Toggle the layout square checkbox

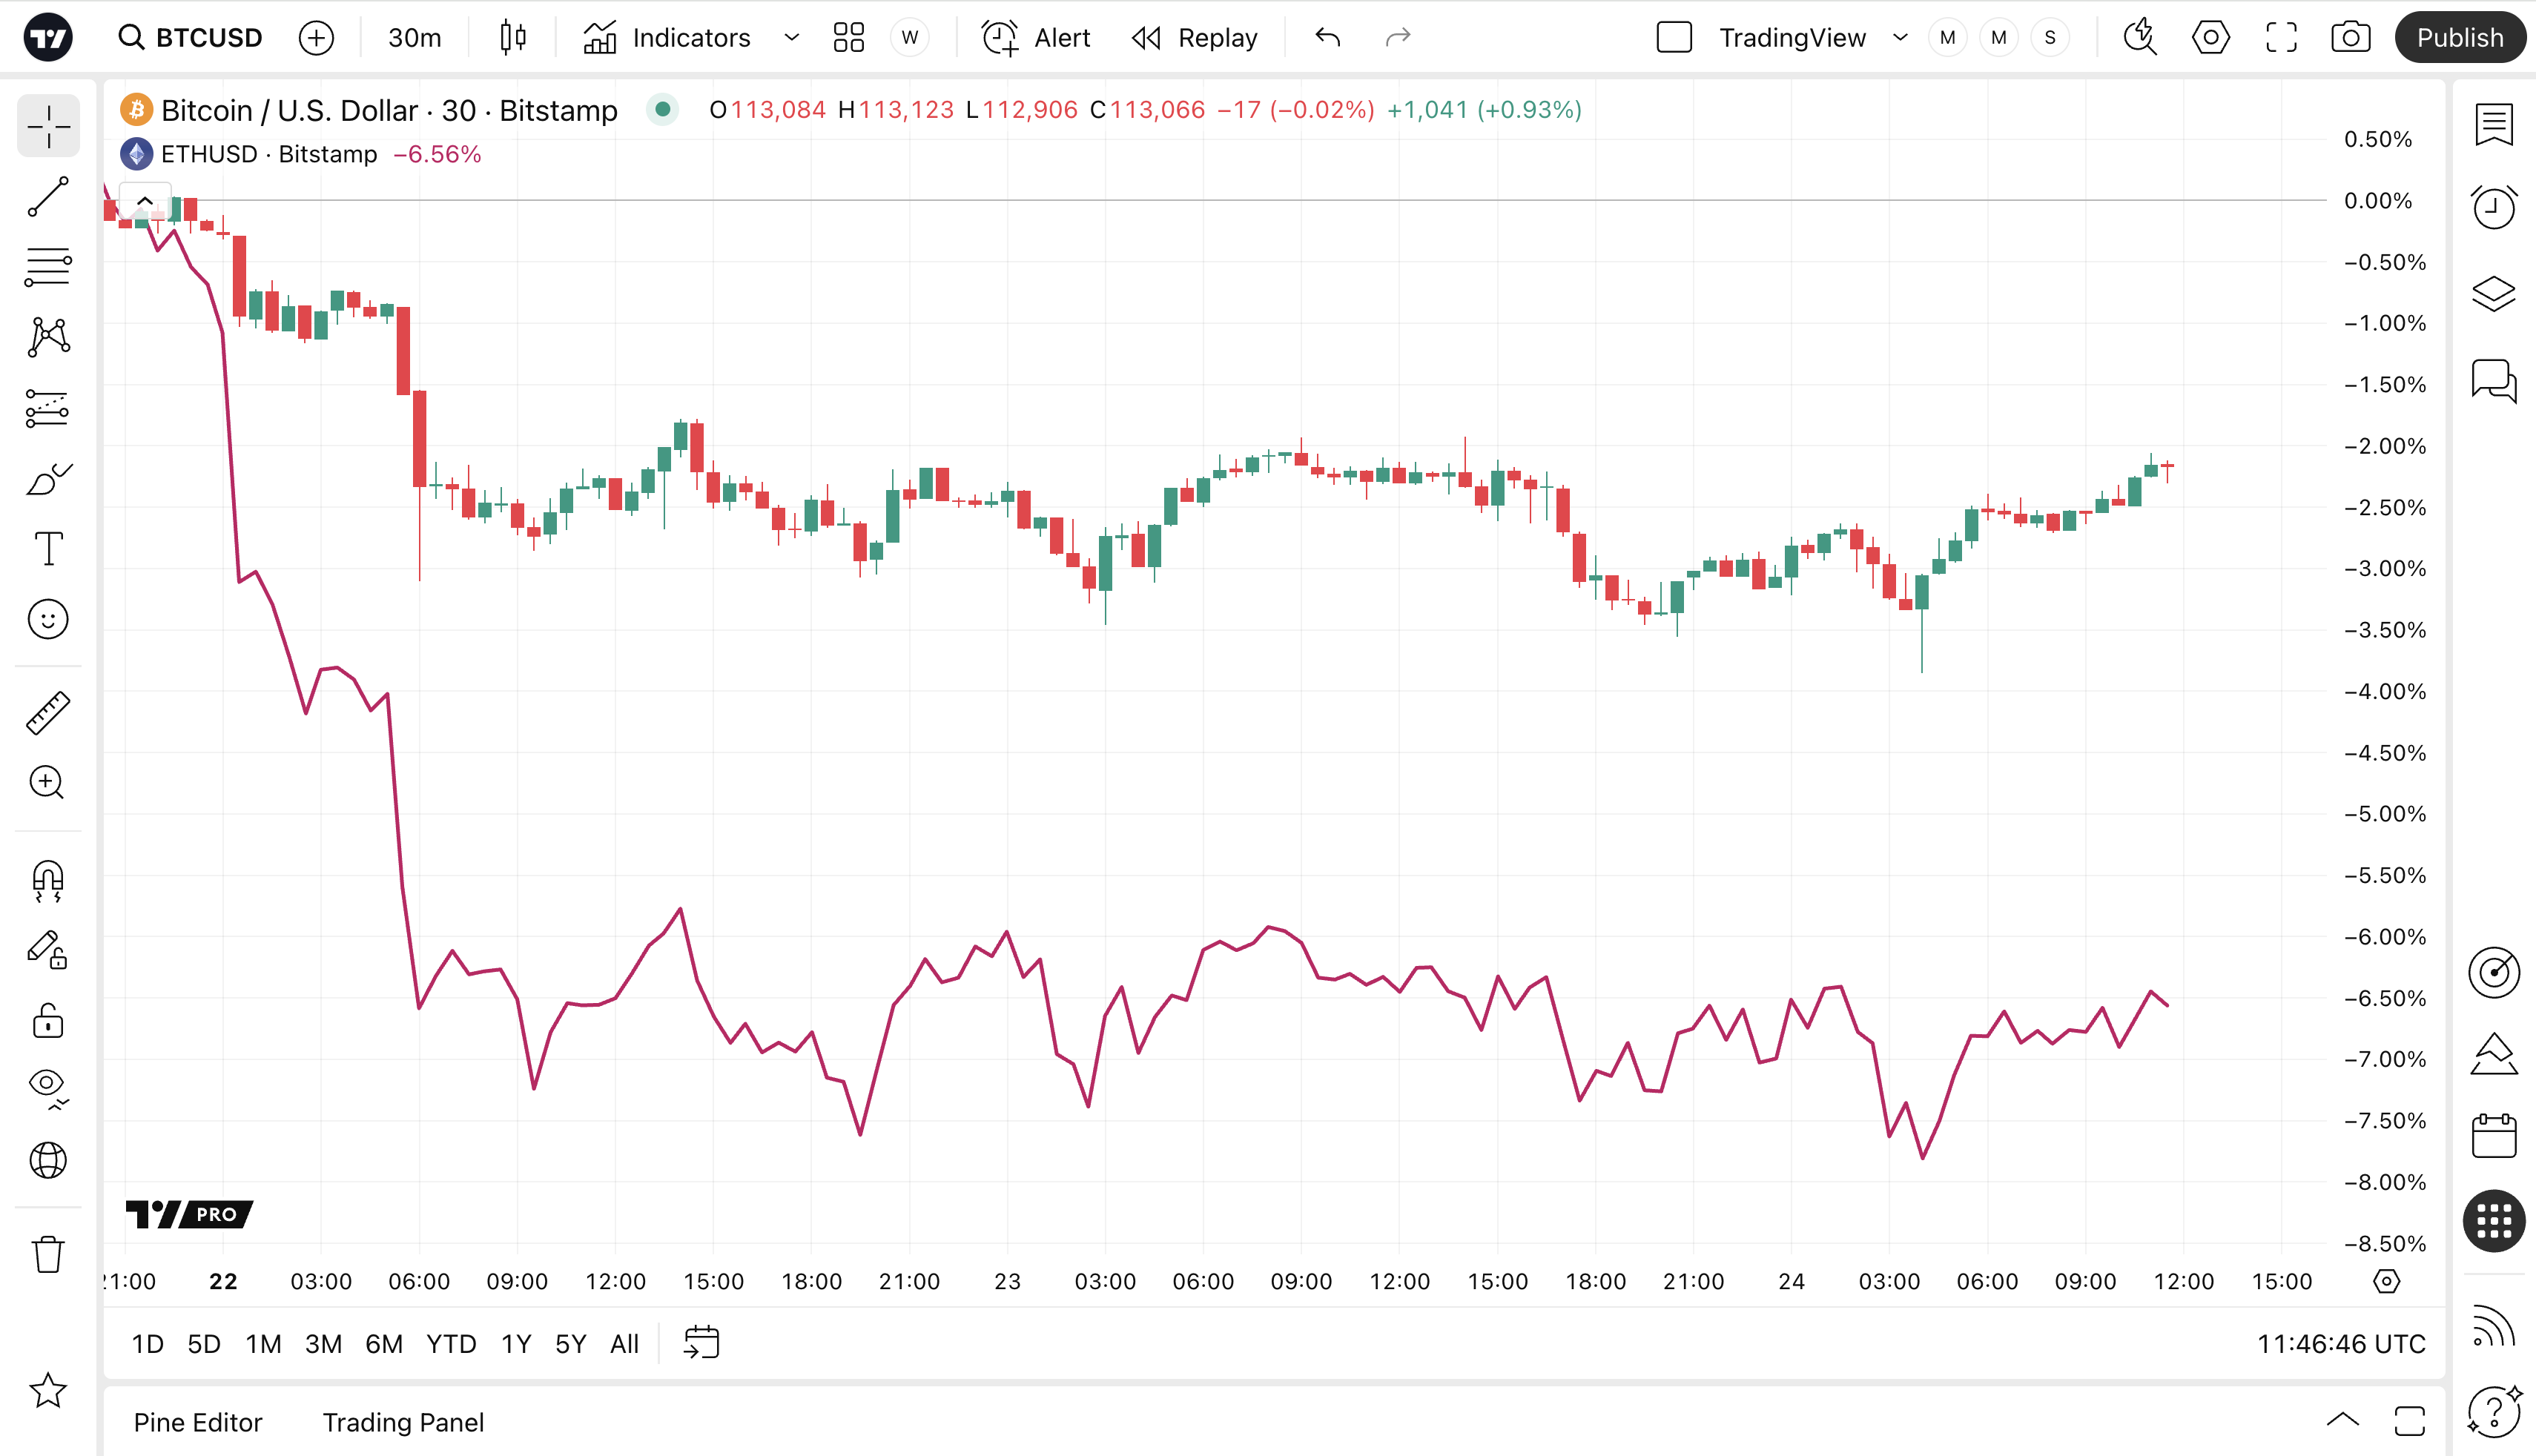click(x=1674, y=38)
